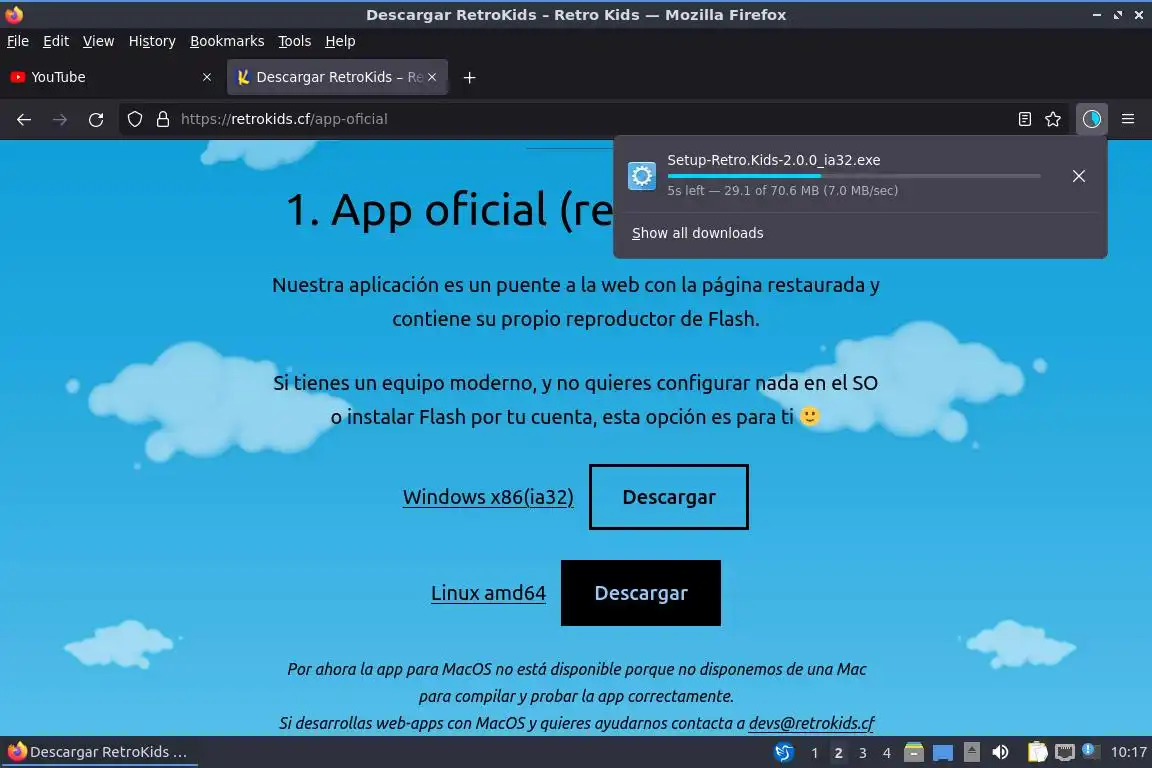Switch to workspace 3
This screenshot has height=768, width=1152.
click(863, 753)
